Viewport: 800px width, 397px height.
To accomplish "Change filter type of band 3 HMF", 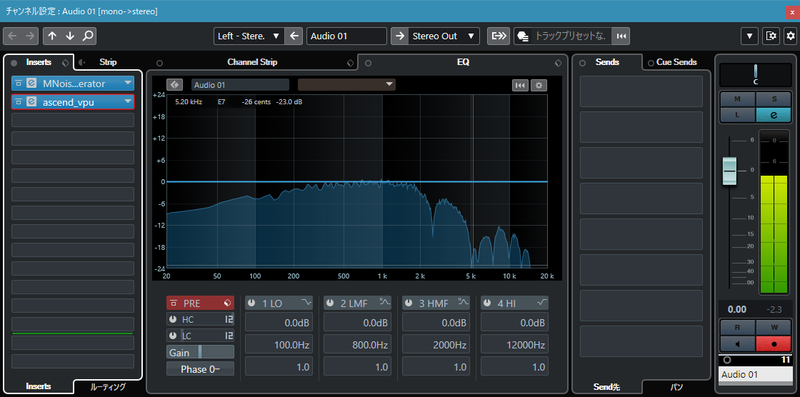I will click(464, 303).
